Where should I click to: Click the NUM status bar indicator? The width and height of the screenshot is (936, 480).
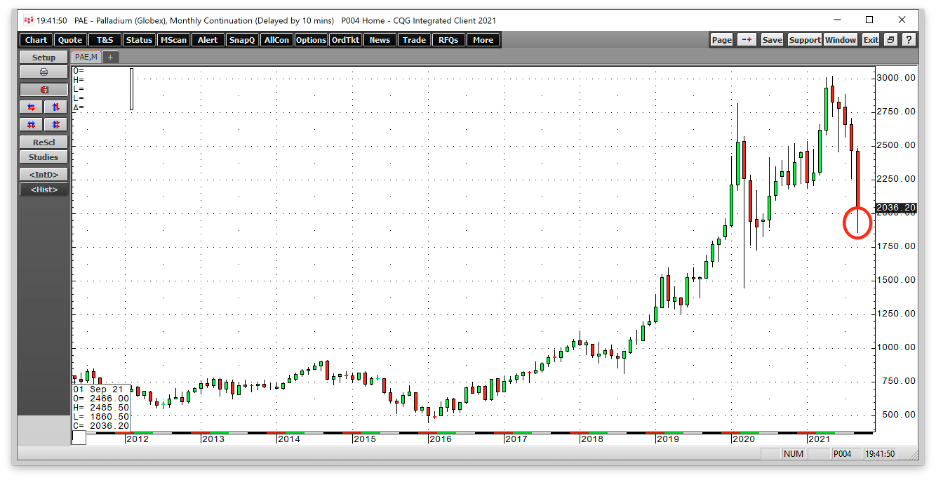tap(793, 454)
